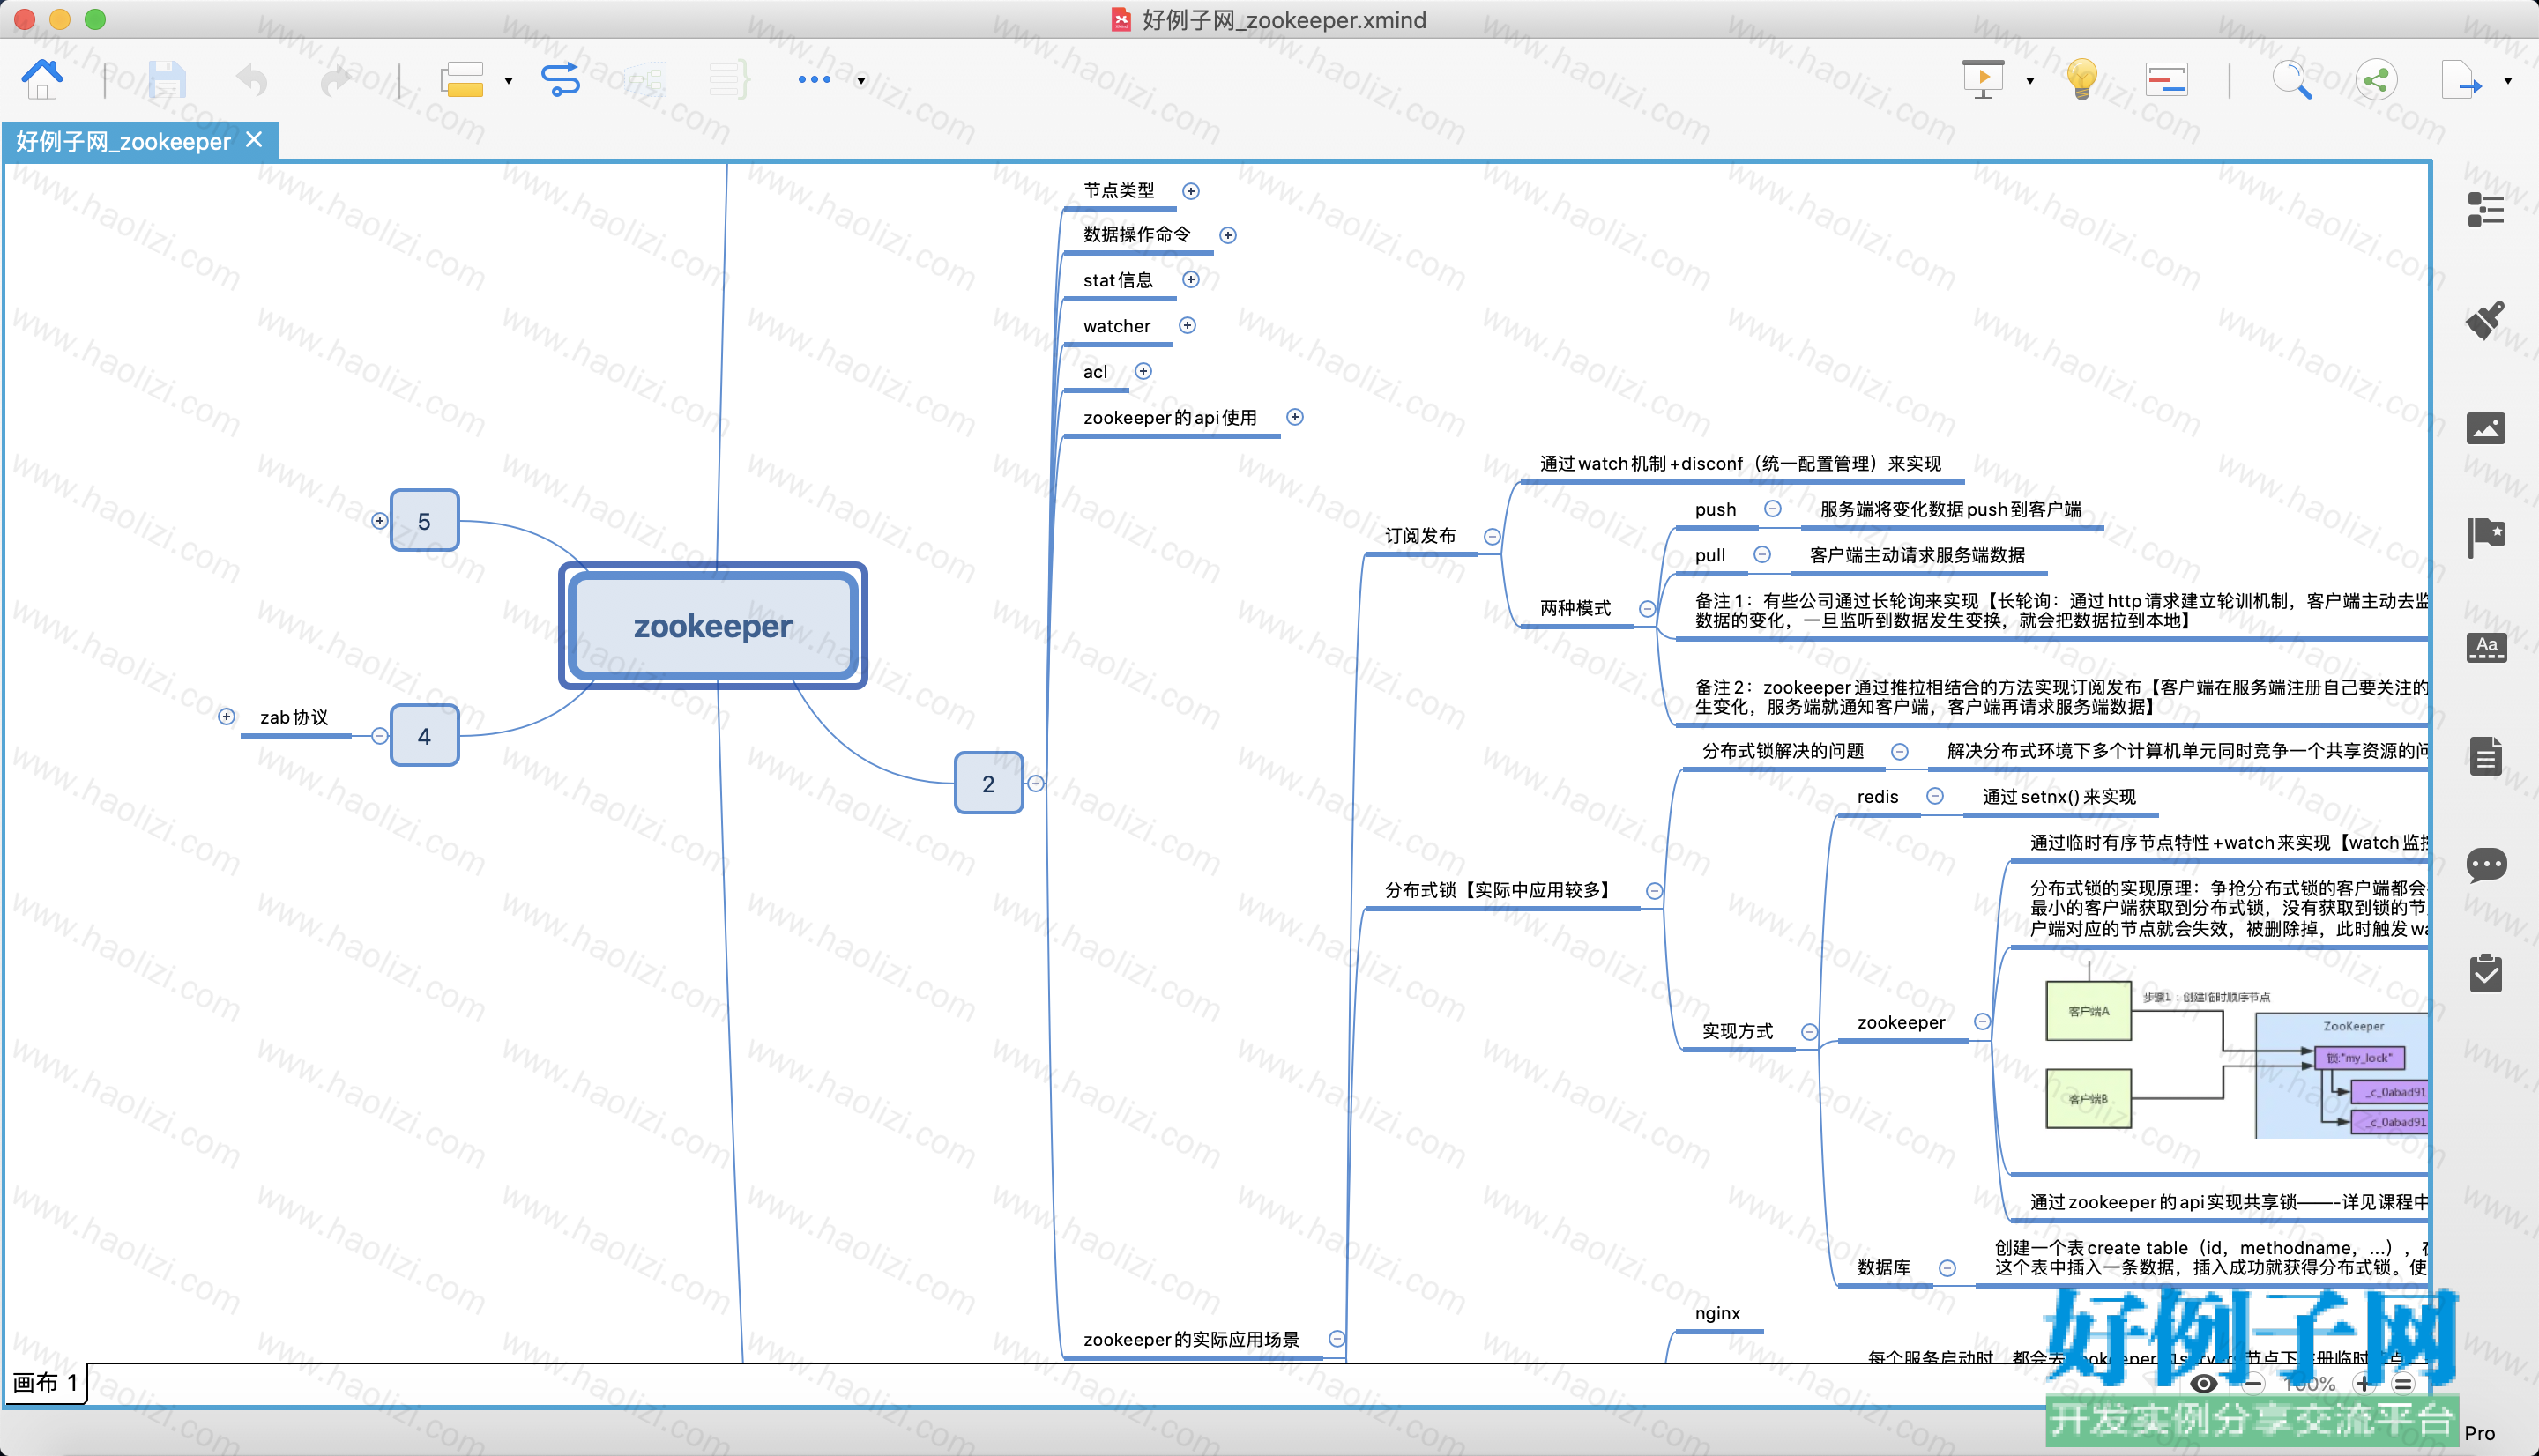Close the 好例子网_zookeeper tab

point(254,140)
